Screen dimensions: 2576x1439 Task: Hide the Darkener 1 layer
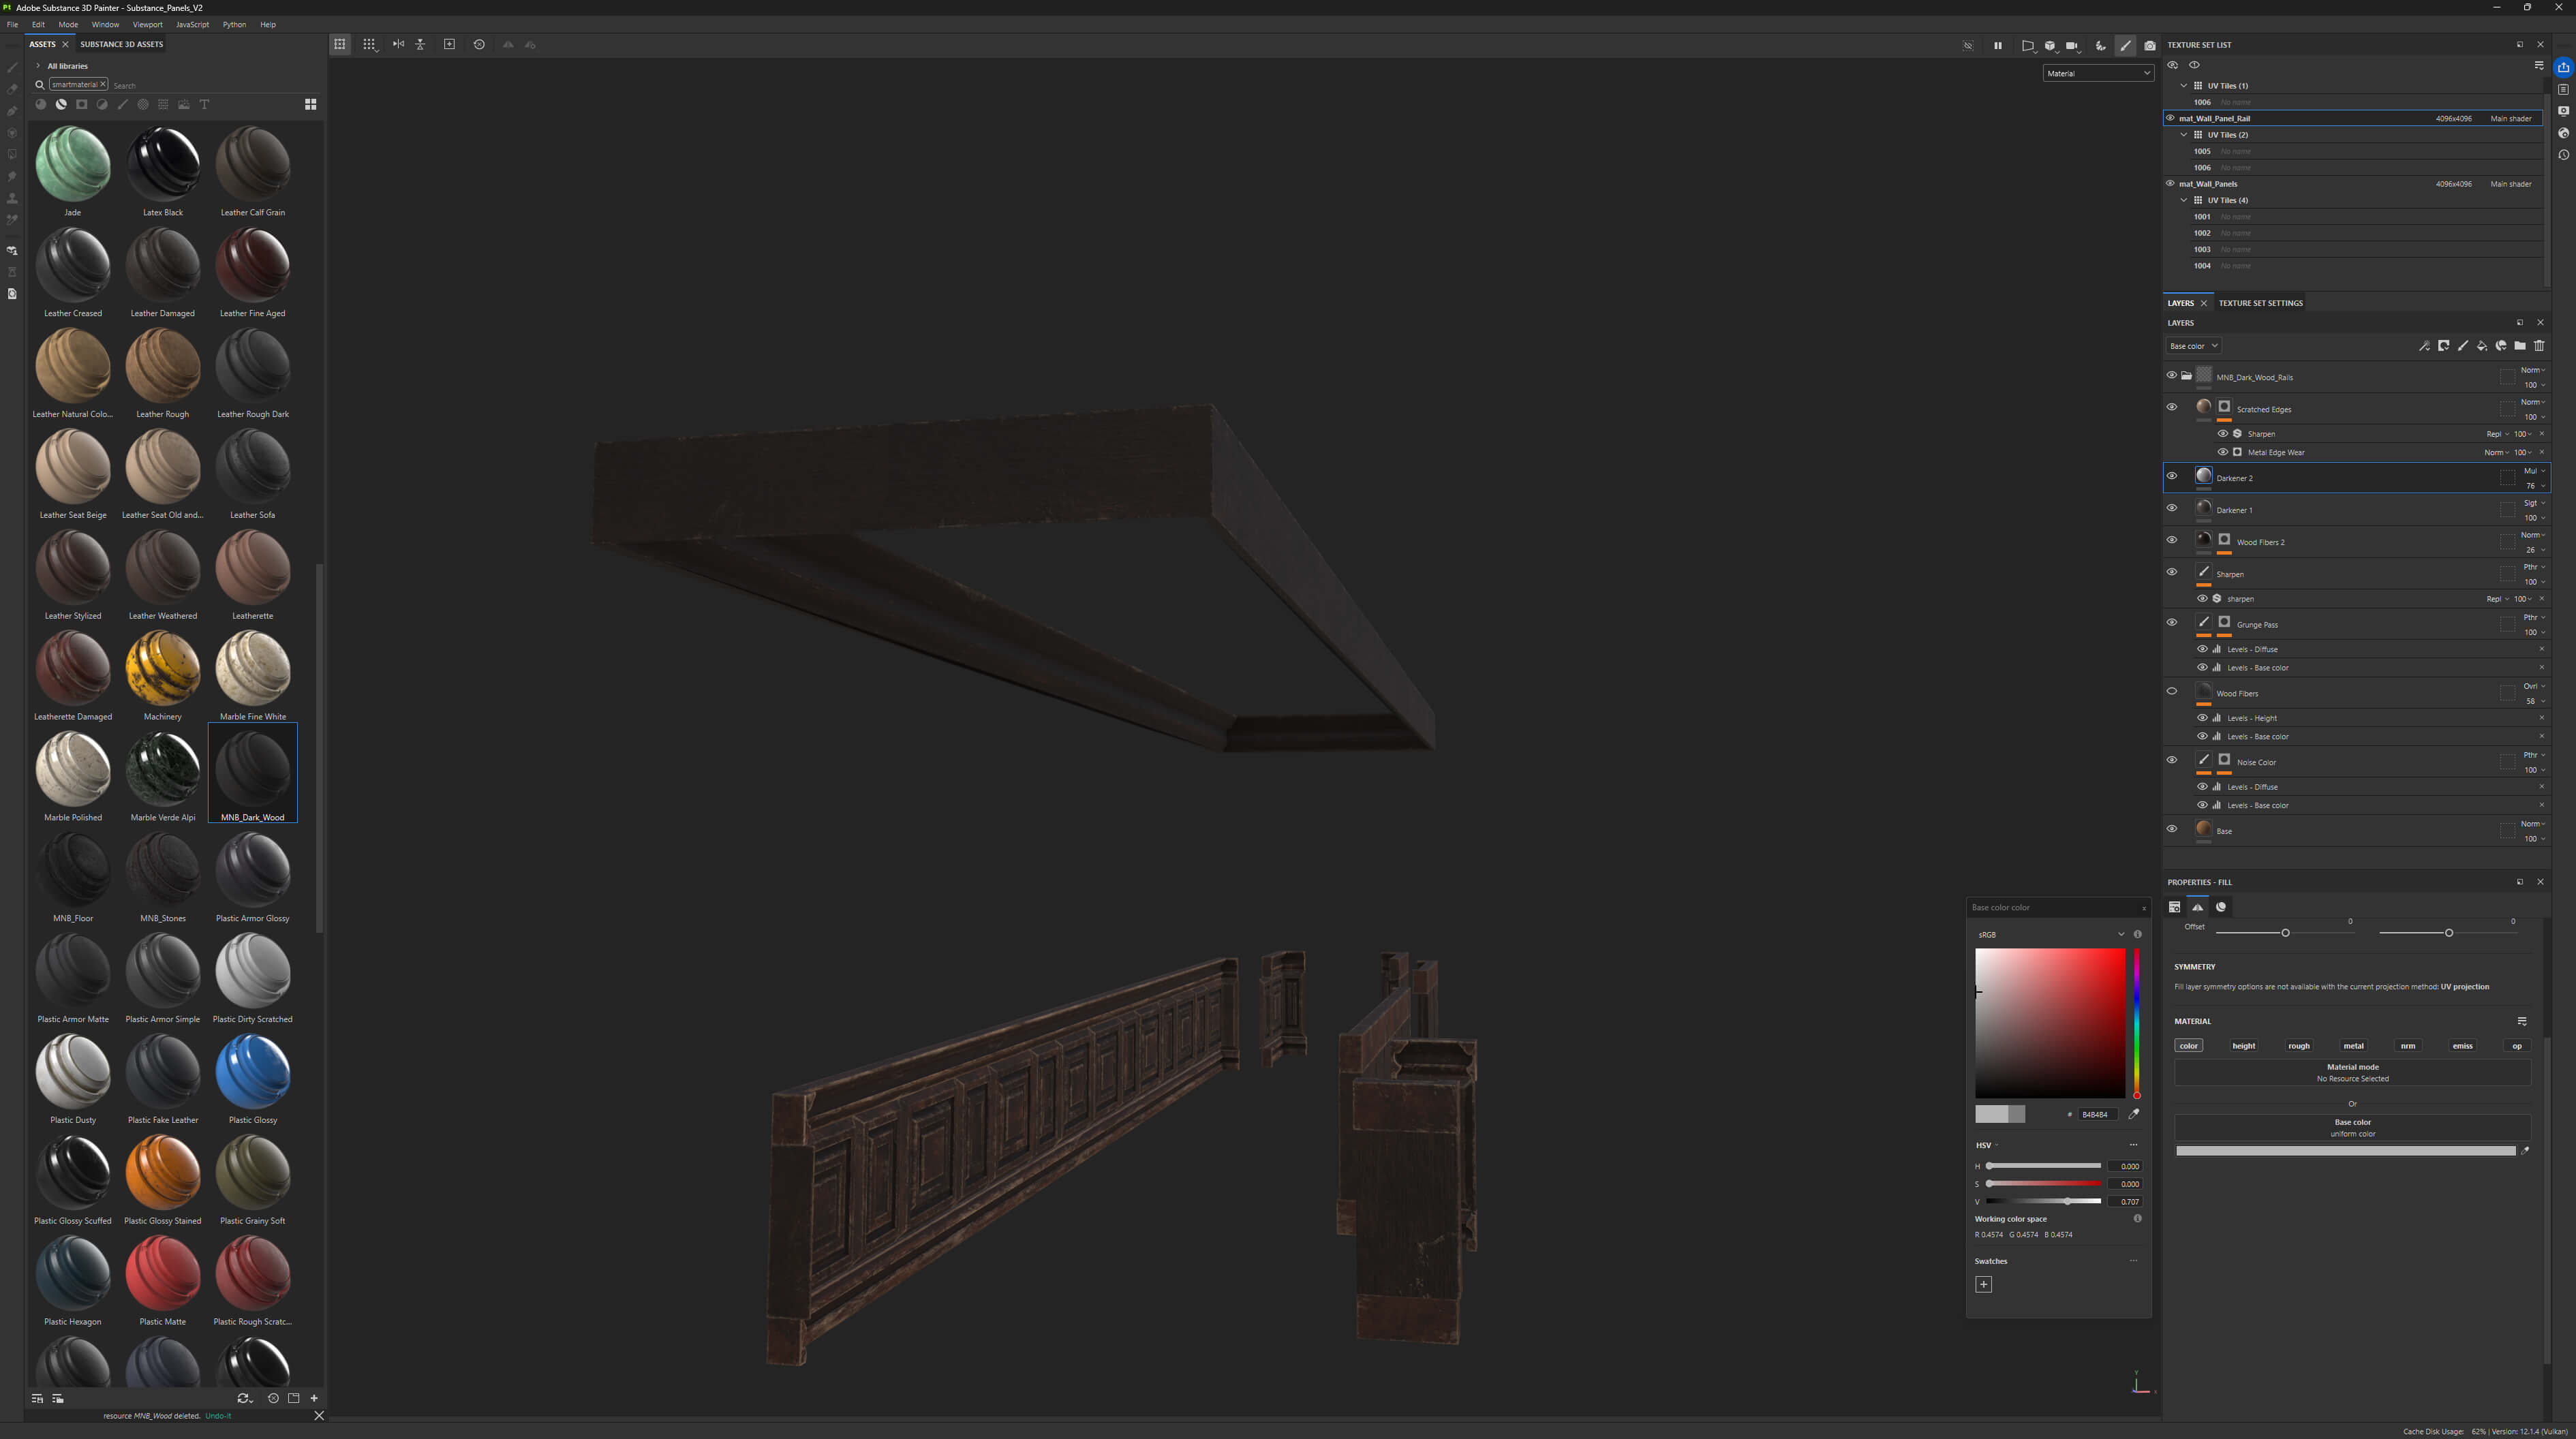pos(2172,508)
